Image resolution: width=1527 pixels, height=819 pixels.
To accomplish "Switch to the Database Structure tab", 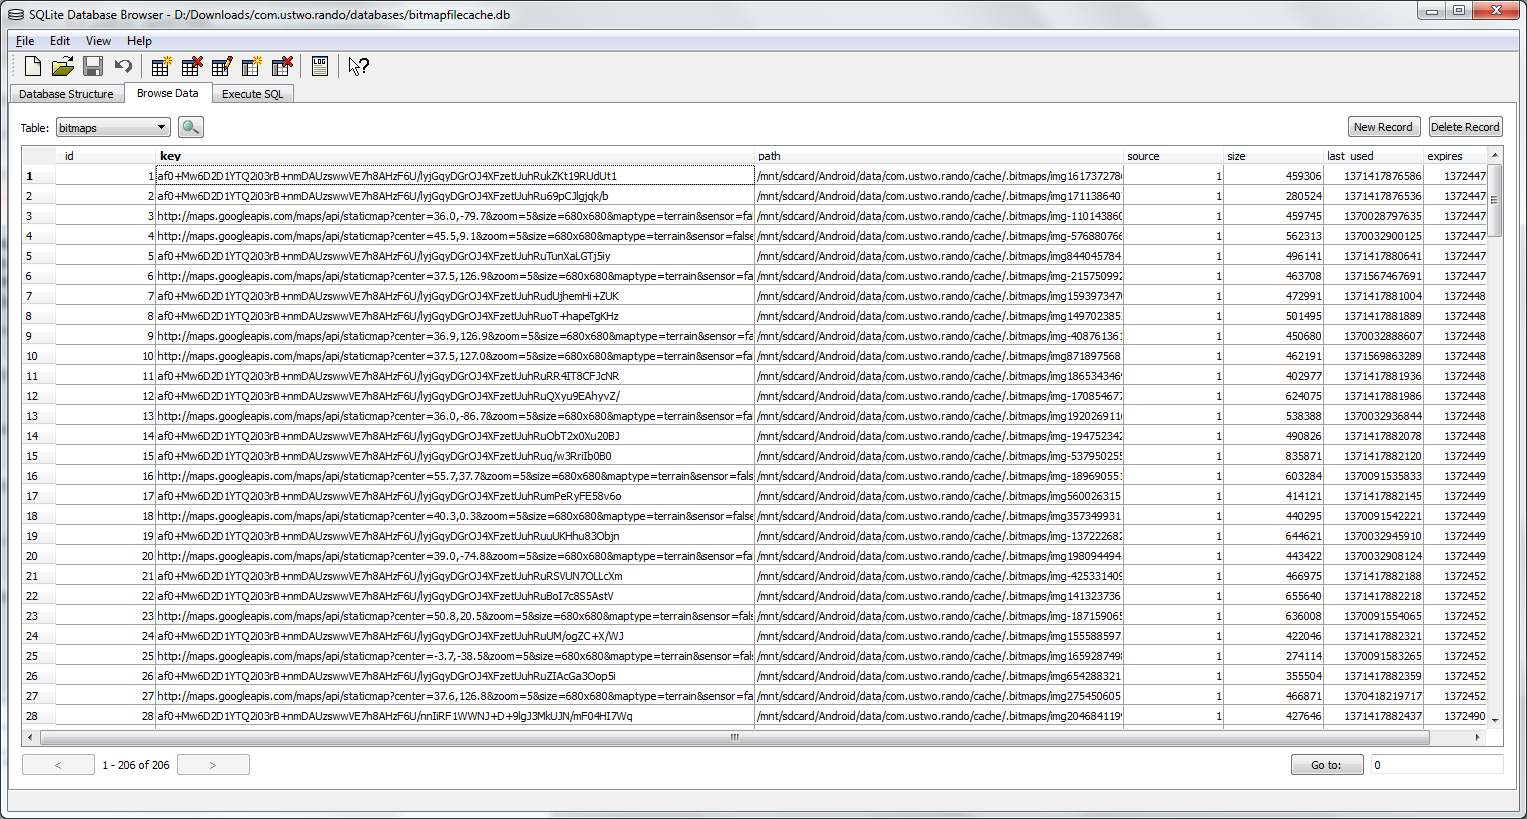I will coord(66,94).
